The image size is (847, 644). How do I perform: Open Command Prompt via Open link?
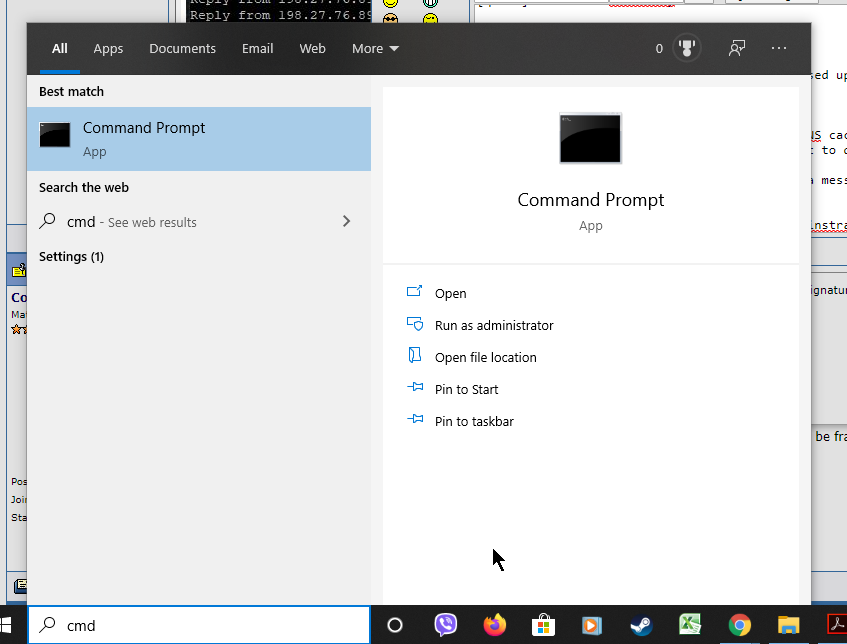(x=451, y=293)
